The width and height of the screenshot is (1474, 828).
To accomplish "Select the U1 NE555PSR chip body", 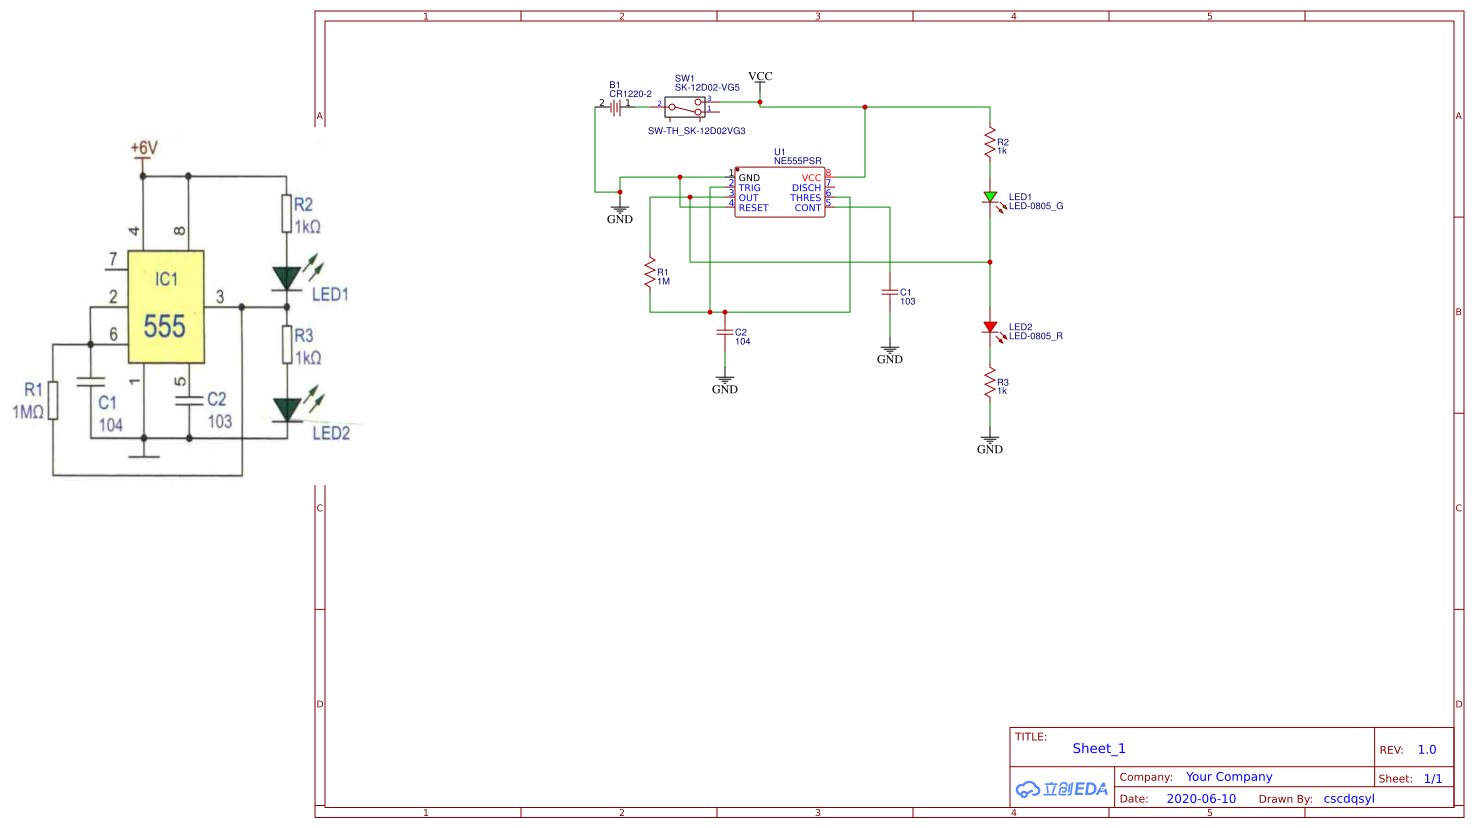I will point(780,192).
